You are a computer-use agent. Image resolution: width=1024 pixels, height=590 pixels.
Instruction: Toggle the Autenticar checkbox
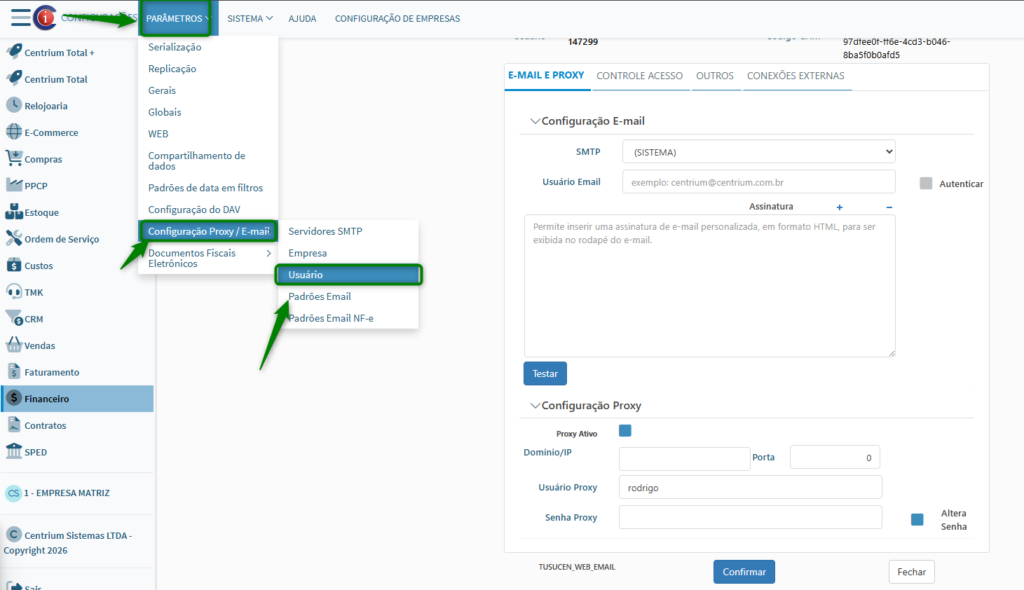pos(926,183)
